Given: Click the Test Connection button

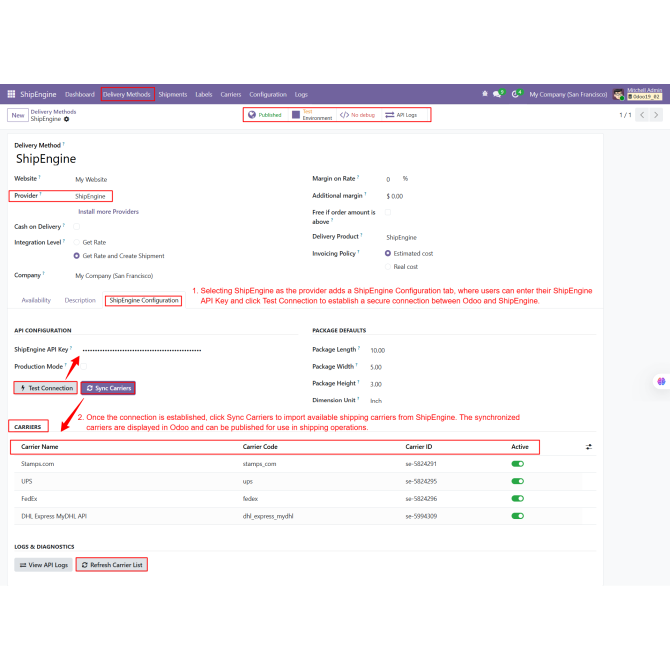Looking at the screenshot, I should click(46, 388).
